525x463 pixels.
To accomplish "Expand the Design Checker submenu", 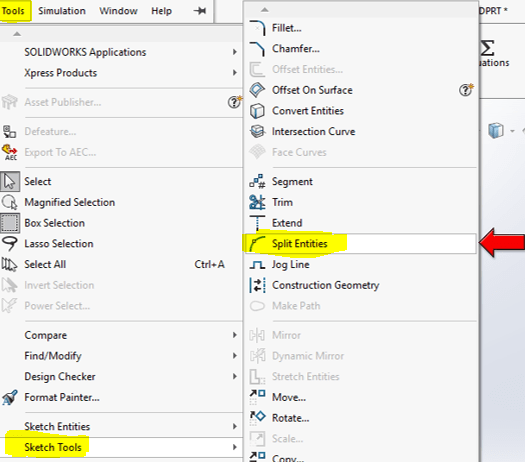I will [x=121, y=376].
